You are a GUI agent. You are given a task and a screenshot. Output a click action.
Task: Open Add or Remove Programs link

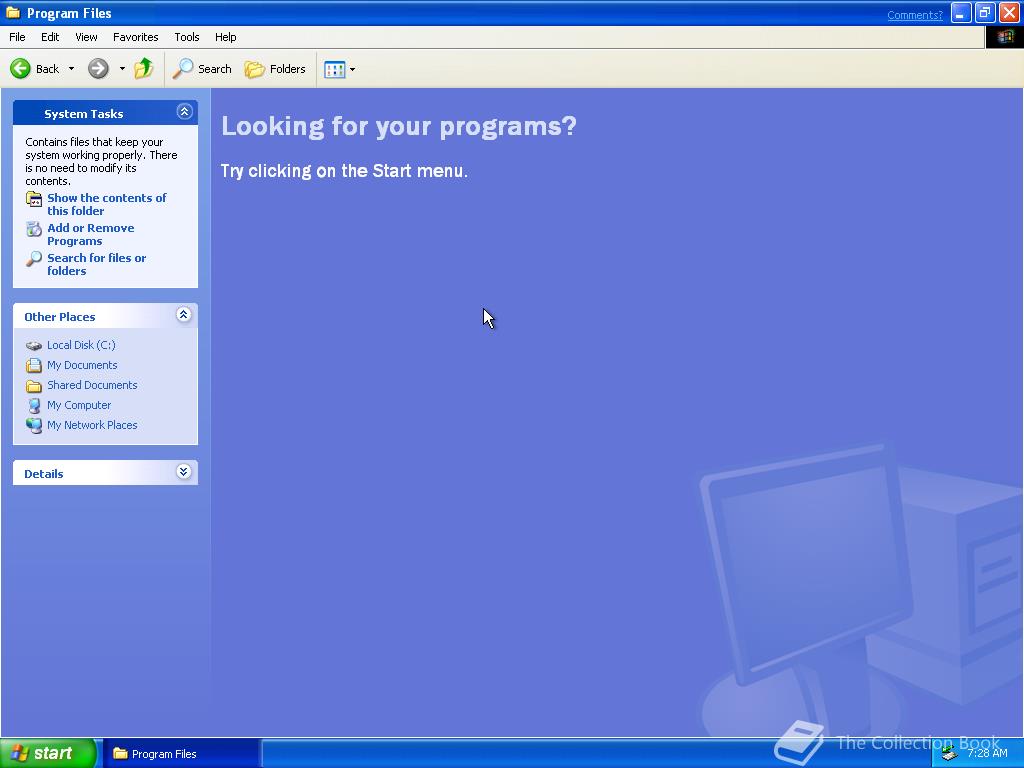tap(91, 234)
